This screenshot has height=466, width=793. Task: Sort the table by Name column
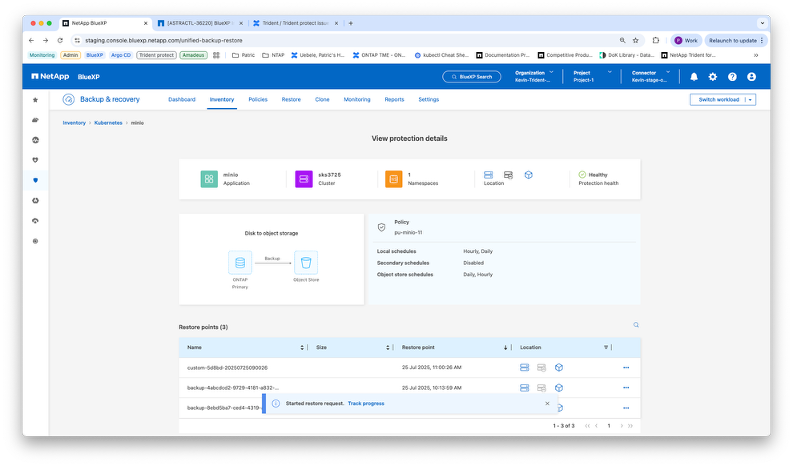pyautogui.click(x=302, y=347)
